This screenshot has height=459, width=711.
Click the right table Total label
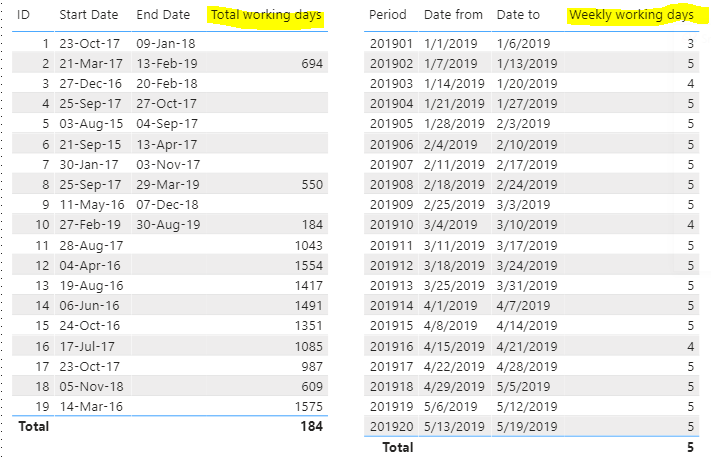click(x=398, y=447)
